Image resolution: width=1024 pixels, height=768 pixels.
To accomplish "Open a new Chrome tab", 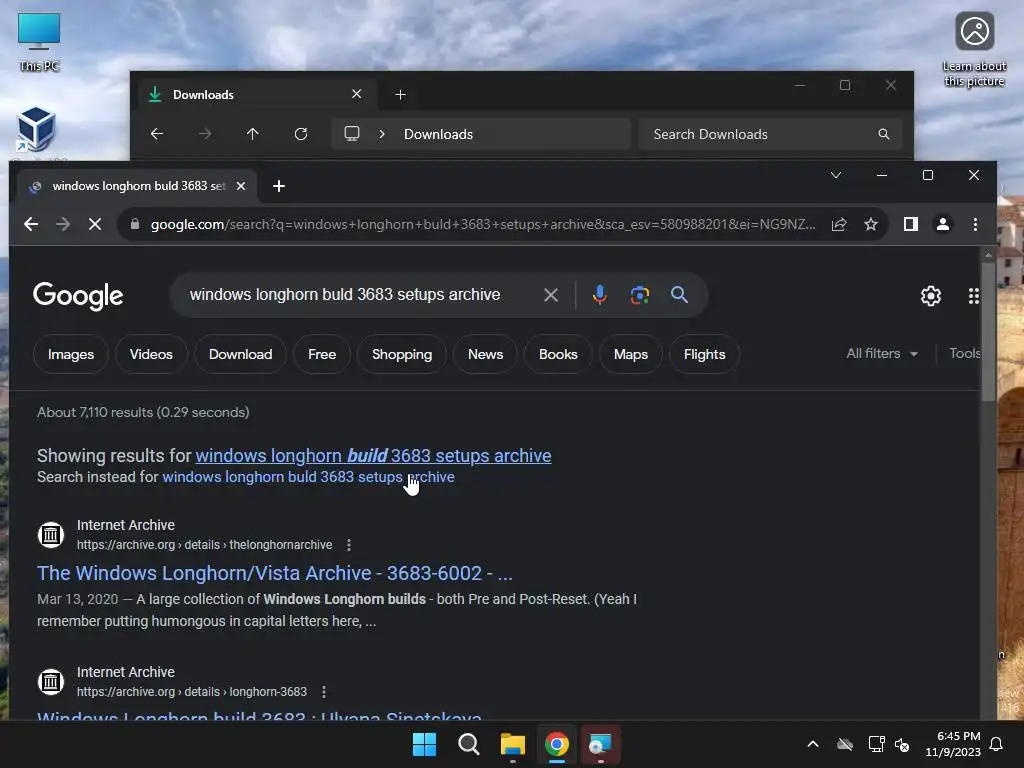I will [279, 186].
